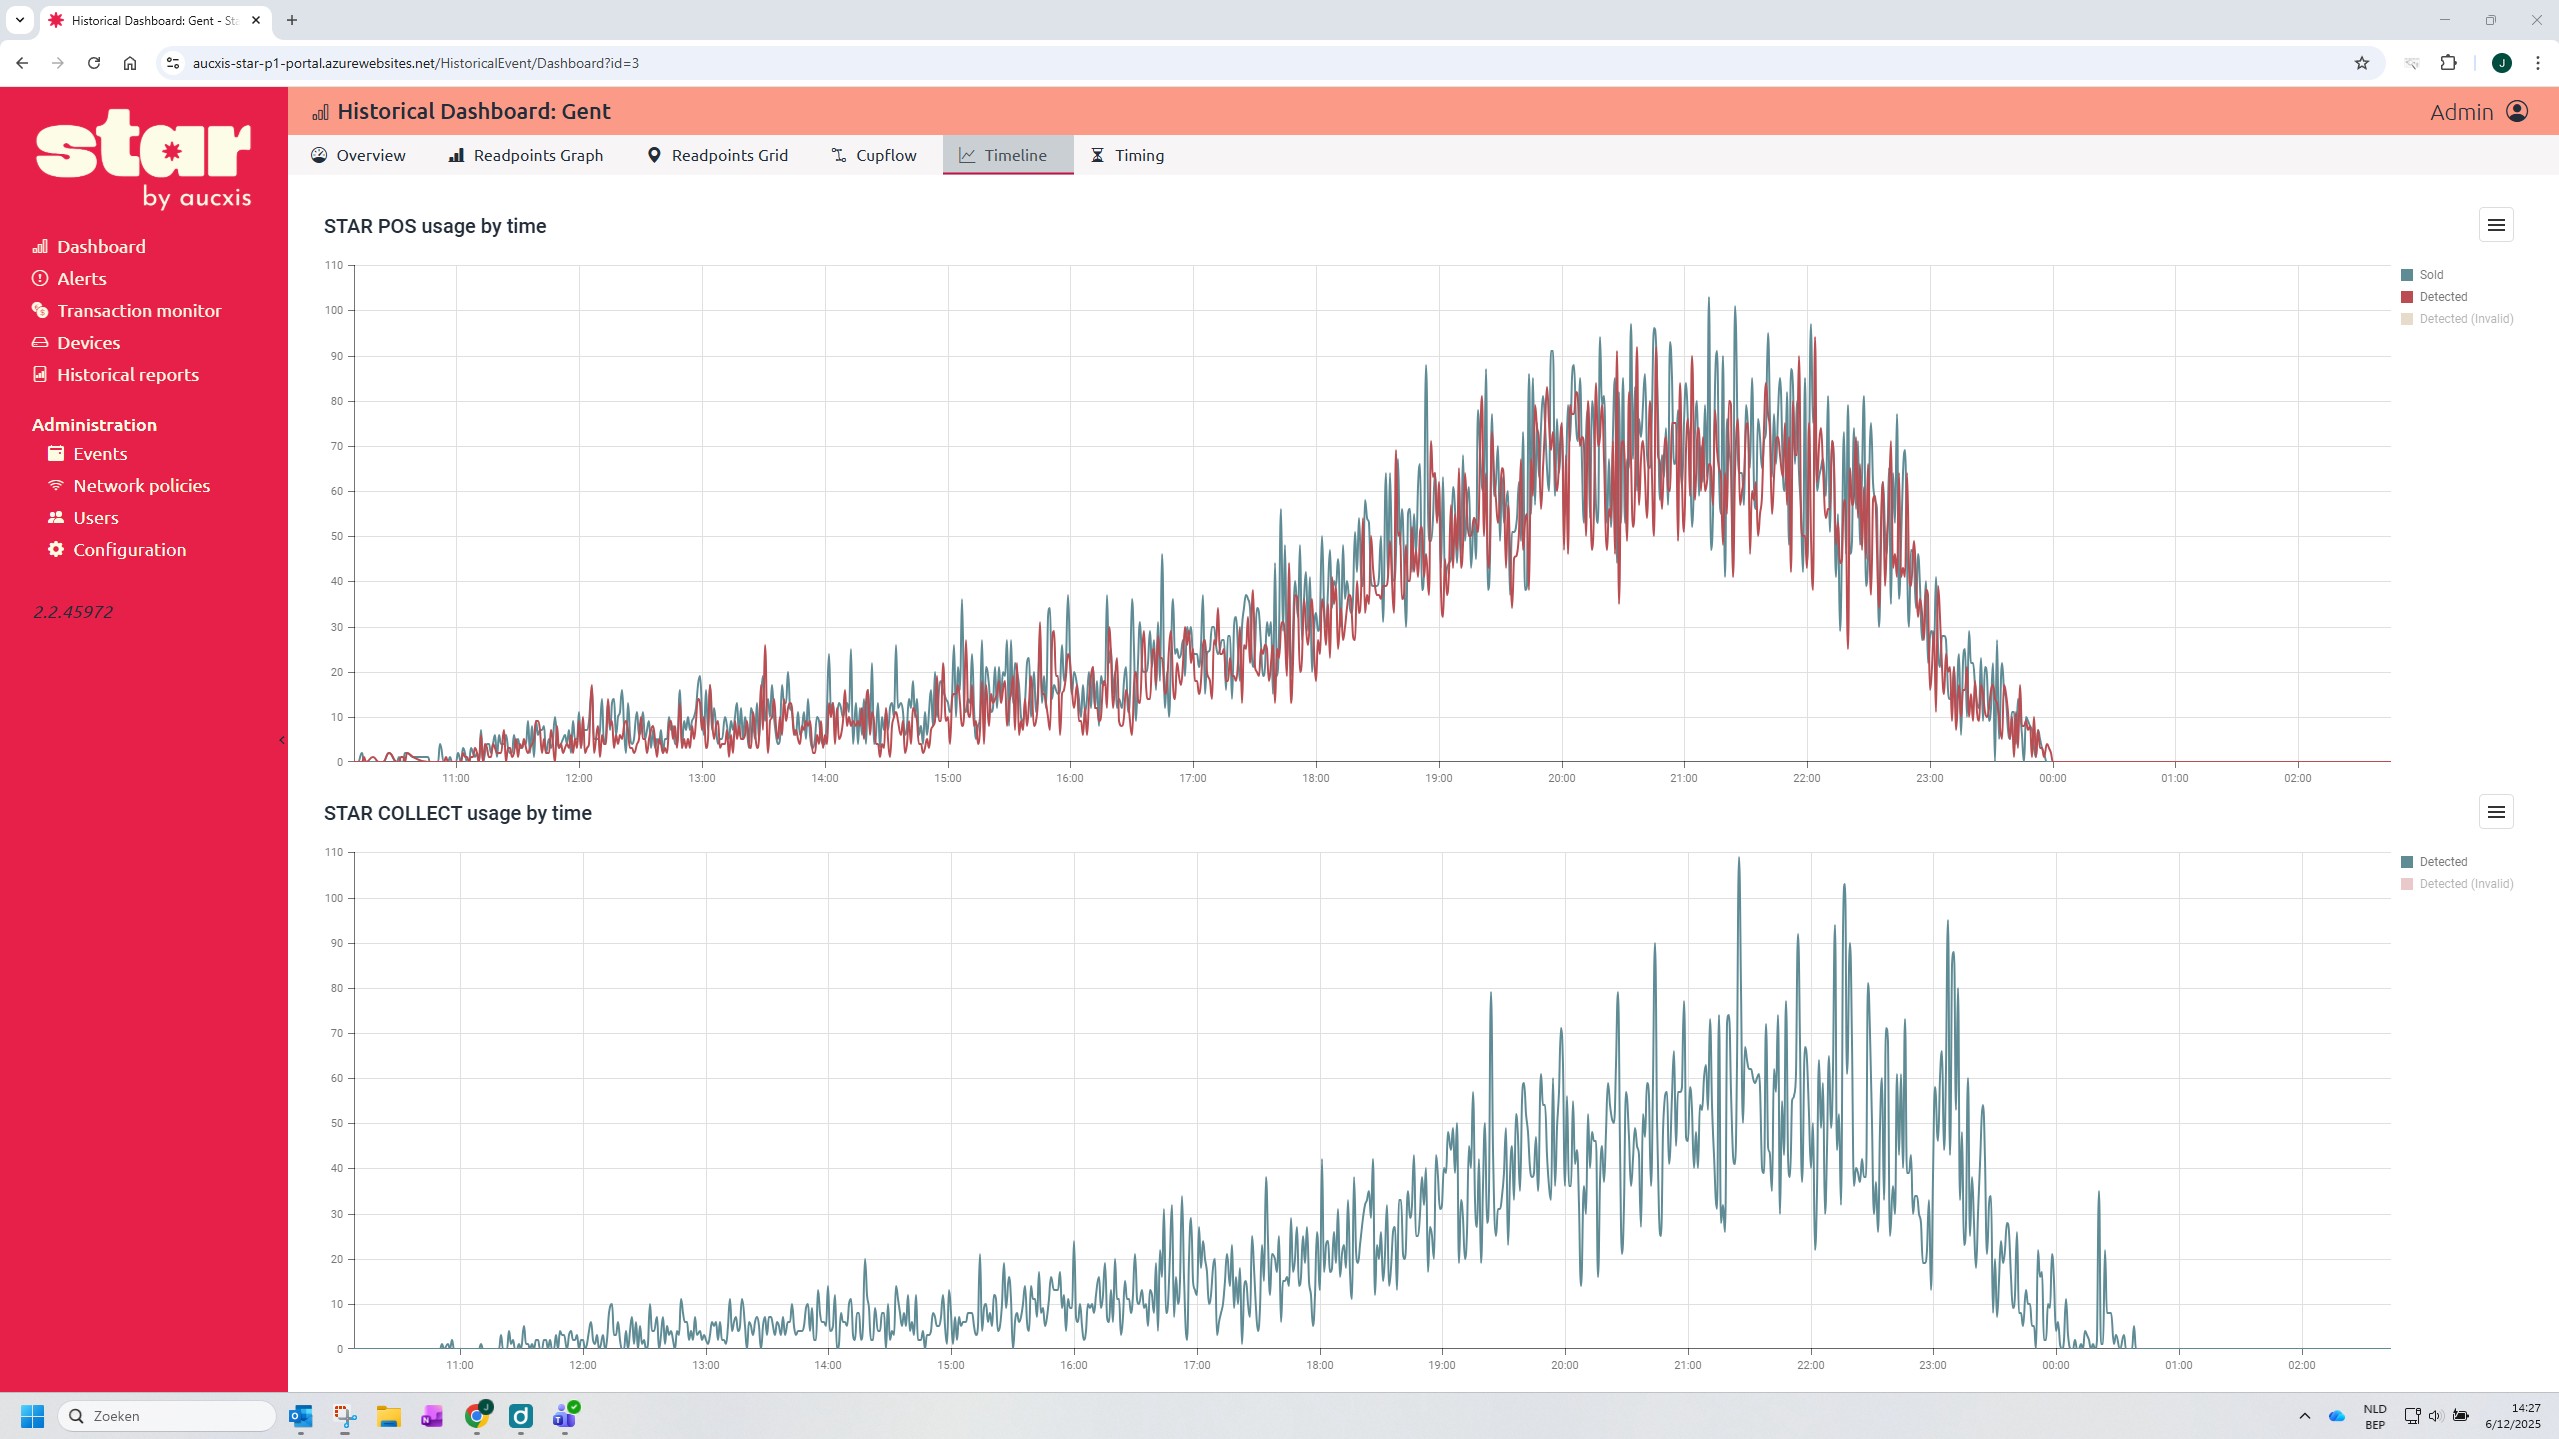This screenshot has height=1439, width=2559.
Task: Open Devices page in sidebar
Action: [x=88, y=342]
